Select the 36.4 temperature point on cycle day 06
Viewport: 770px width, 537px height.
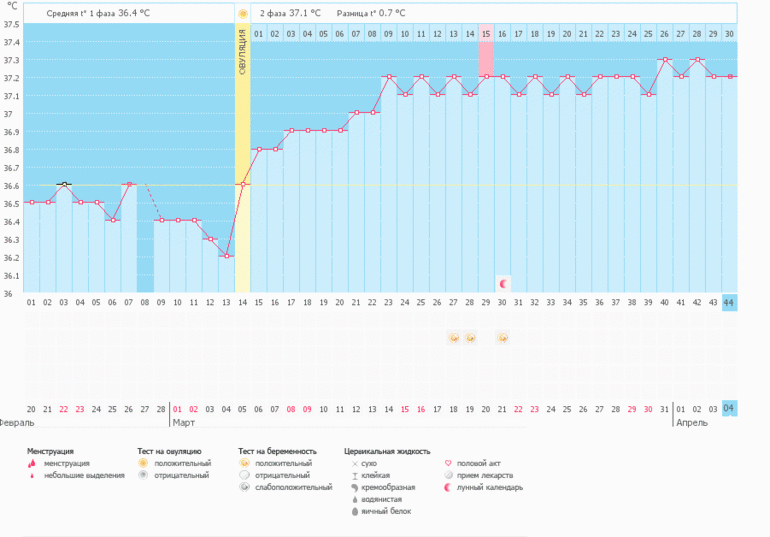click(113, 220)
